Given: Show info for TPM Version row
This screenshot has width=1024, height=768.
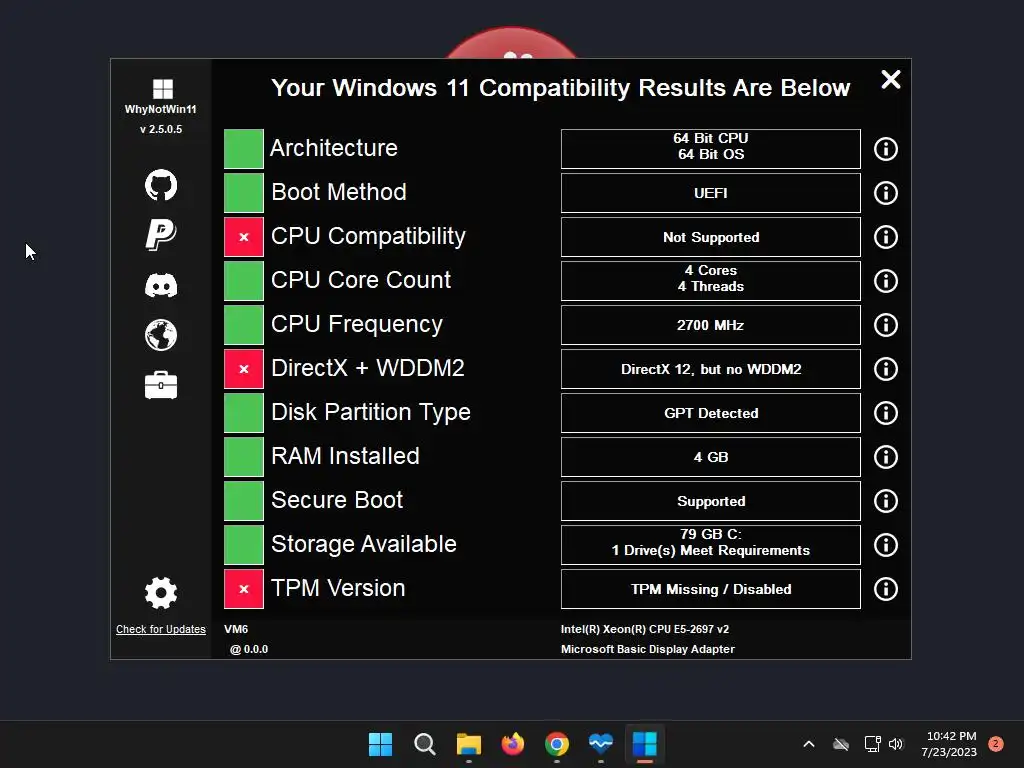Looking at the screenshot, I should (886, 589).
